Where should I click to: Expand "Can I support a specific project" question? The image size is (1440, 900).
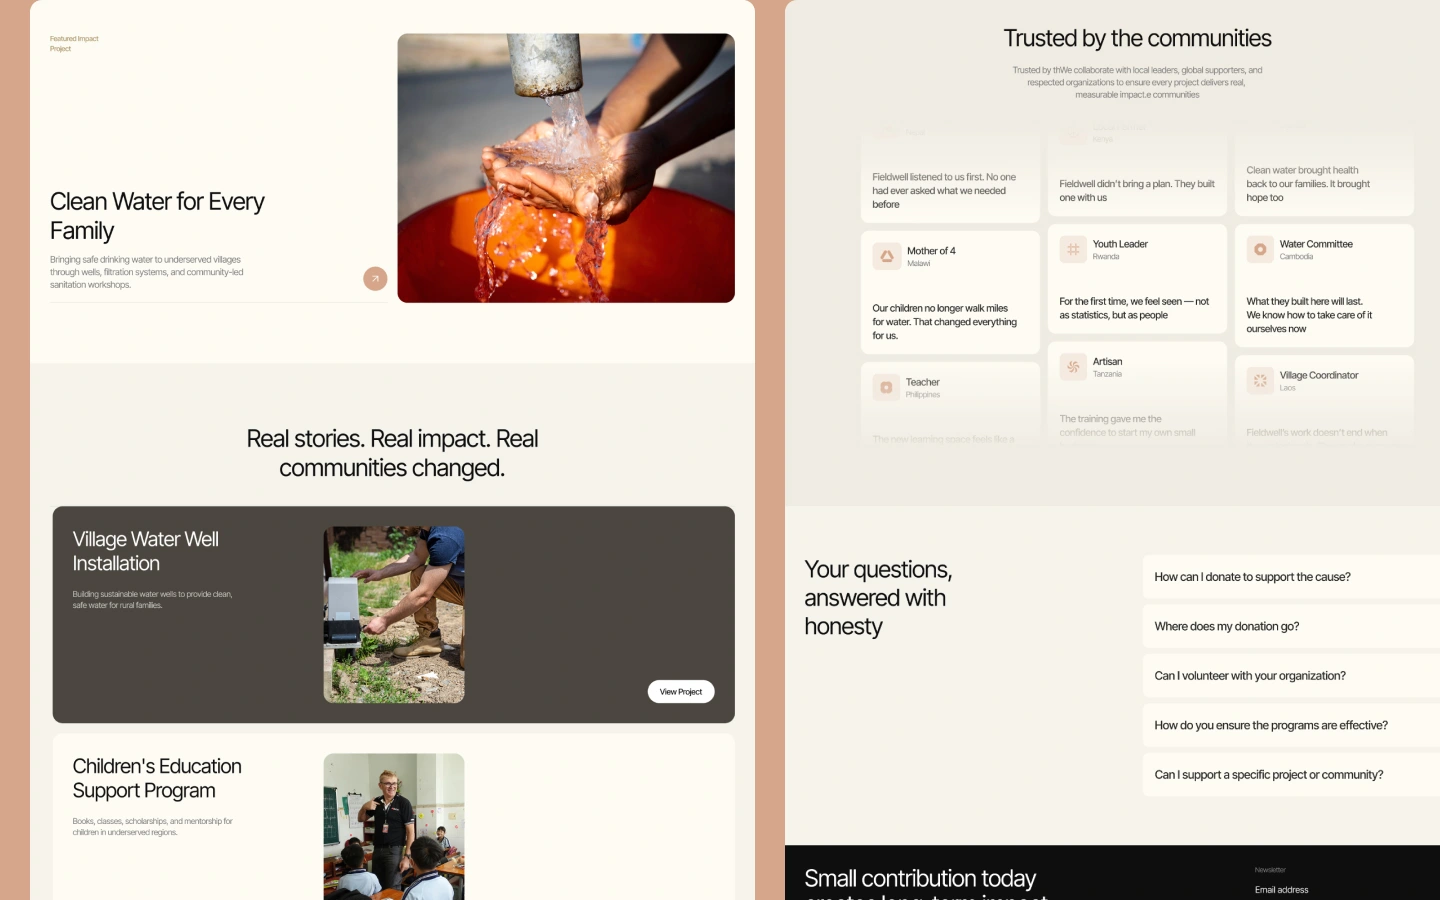pos(1291,775)
